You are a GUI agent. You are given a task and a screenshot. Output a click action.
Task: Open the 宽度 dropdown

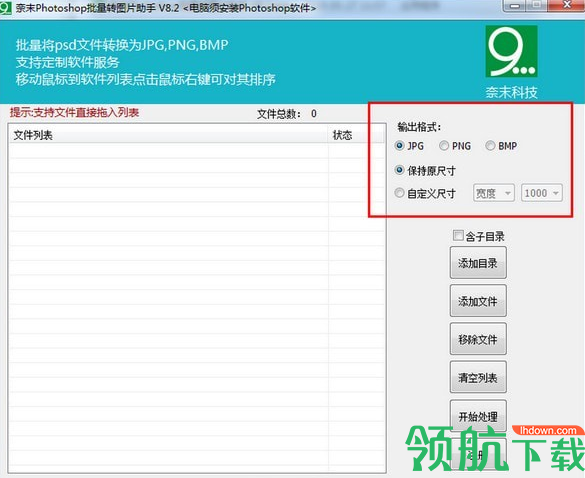tap(494, 193)
